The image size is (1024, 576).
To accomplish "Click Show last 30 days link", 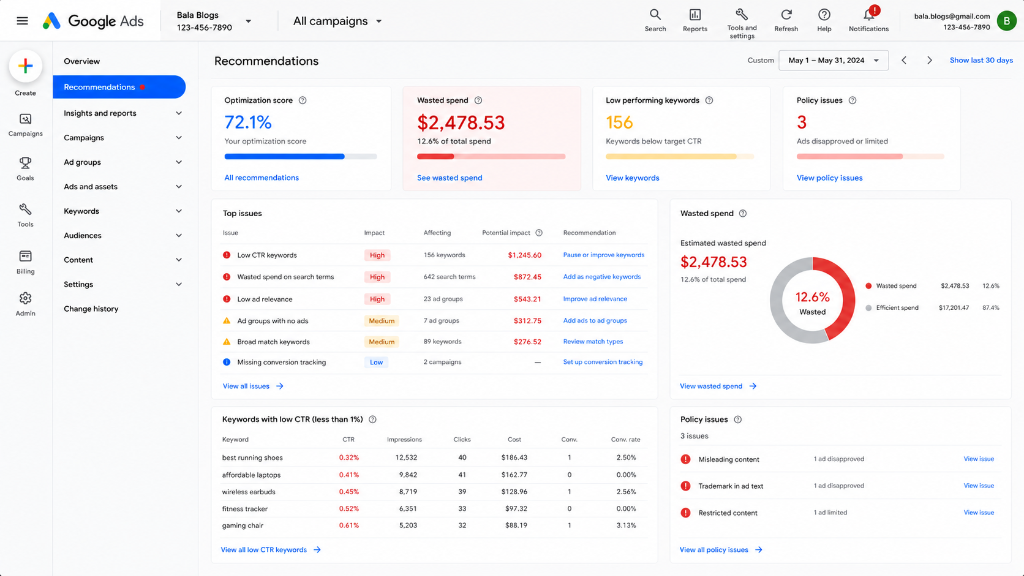I will click(x=981, y=60).
